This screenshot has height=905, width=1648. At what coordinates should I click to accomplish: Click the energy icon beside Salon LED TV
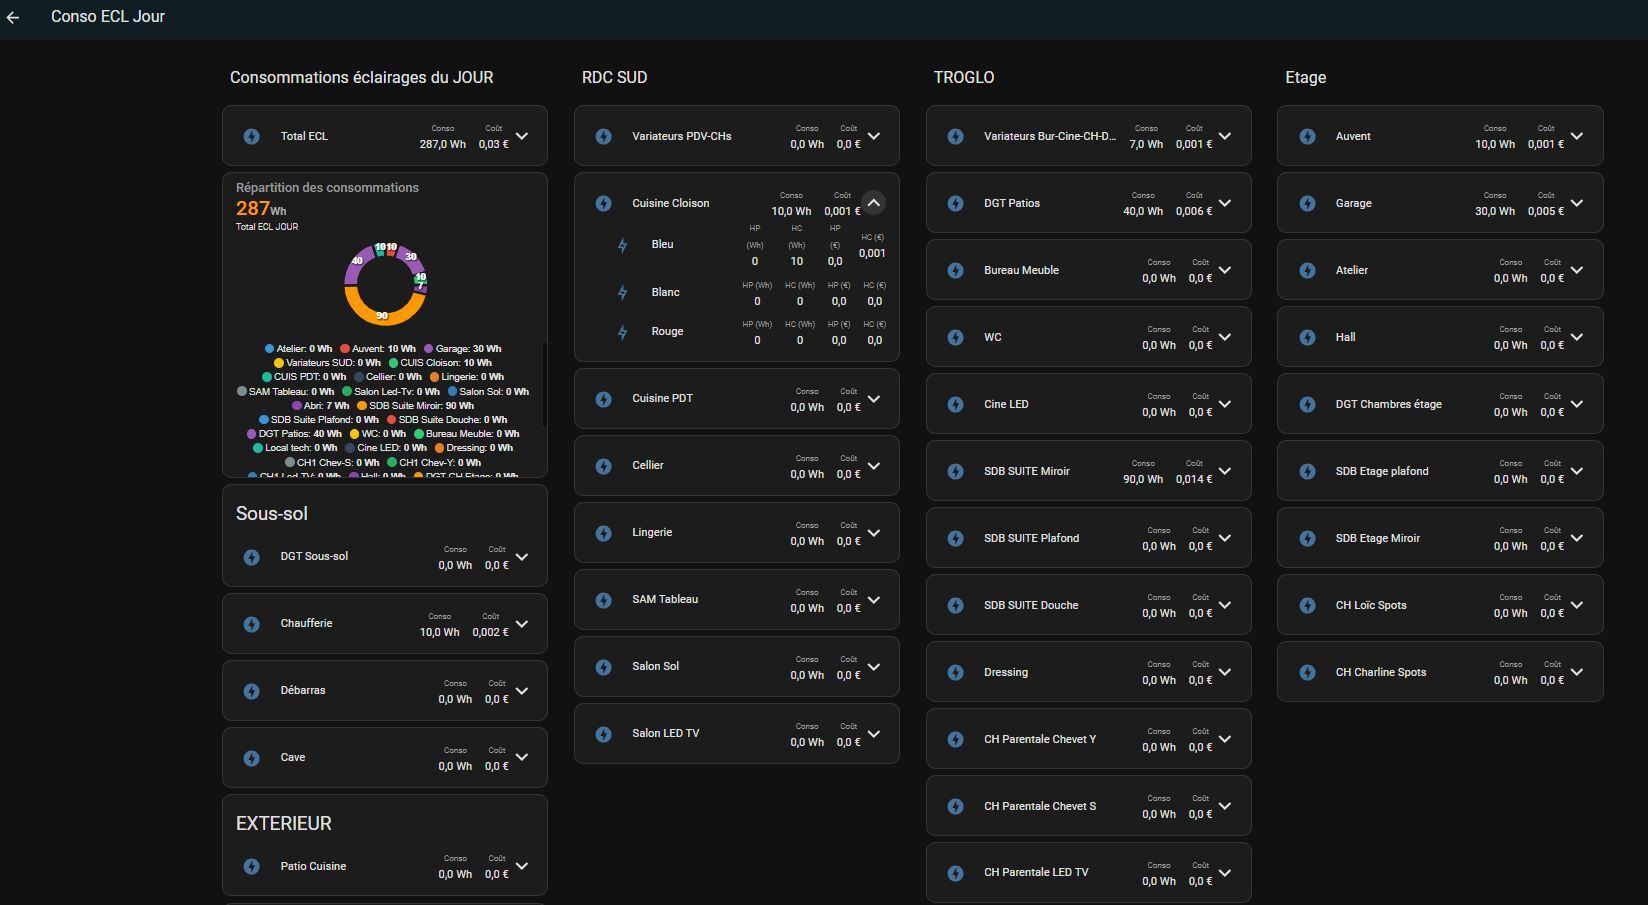pyautogui.click(x=603, y=734)
